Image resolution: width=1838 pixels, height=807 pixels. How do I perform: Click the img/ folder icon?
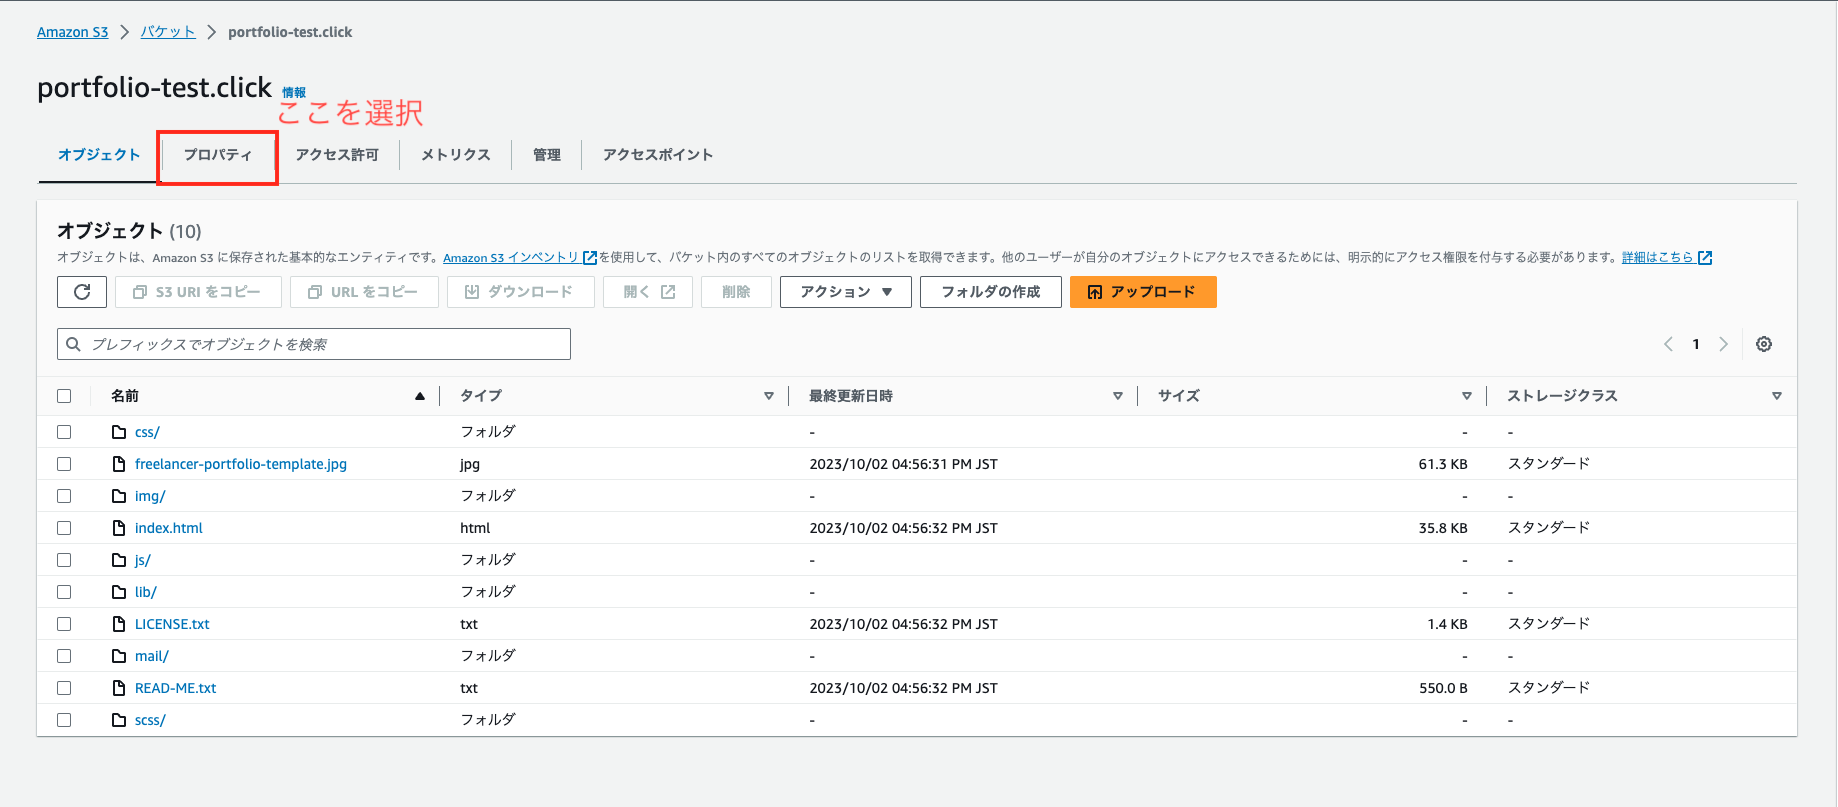(x=119, y=496)
